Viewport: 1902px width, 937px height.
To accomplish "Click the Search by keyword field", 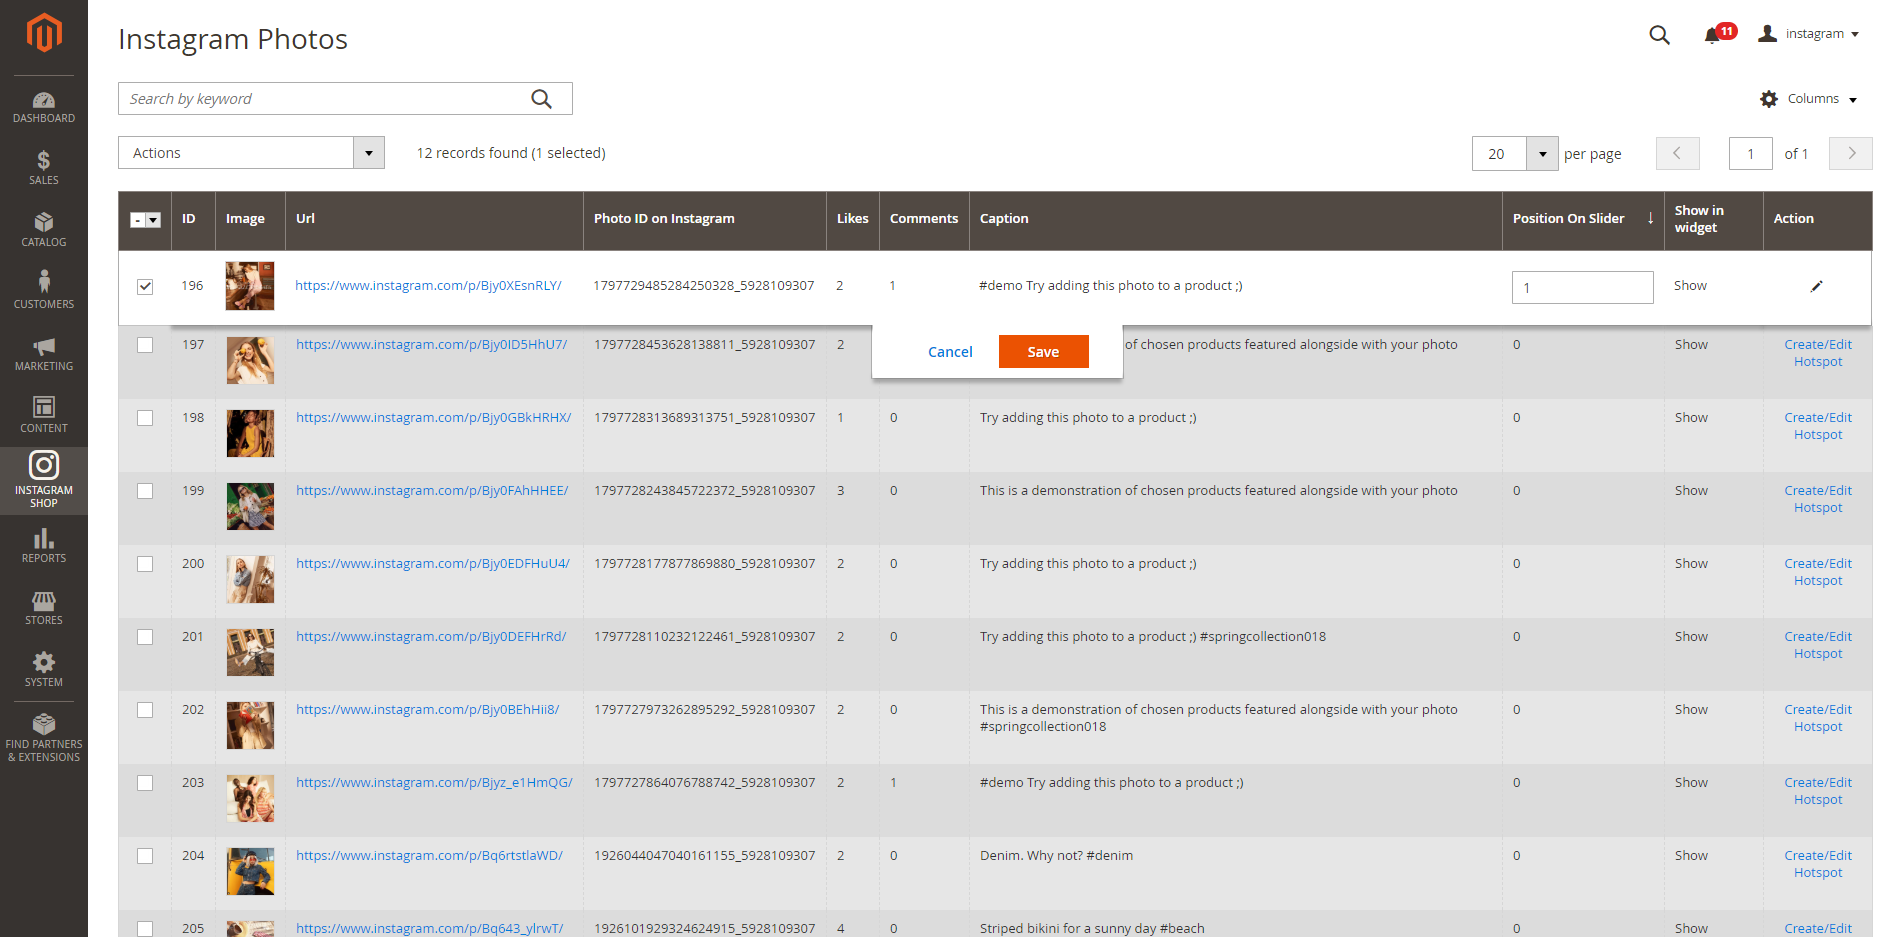I will click(345, 99).
